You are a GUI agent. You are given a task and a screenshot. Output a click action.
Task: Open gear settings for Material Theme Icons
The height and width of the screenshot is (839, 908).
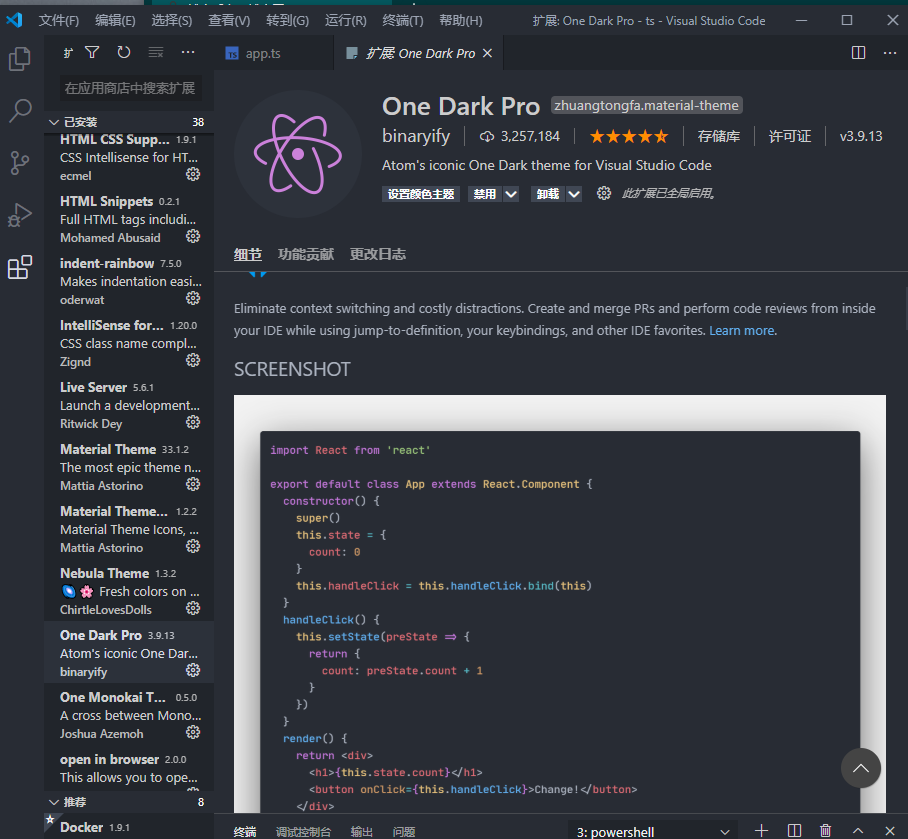click(193, 546)
